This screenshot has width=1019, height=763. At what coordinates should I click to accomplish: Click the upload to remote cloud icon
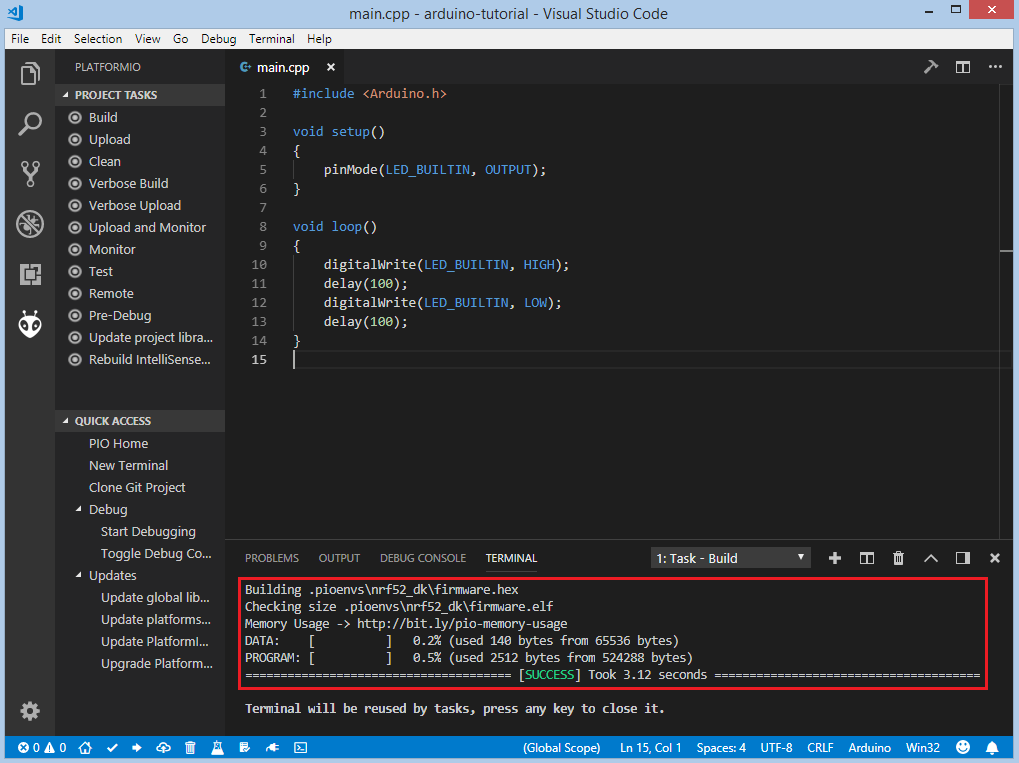(x=163, y=748)
